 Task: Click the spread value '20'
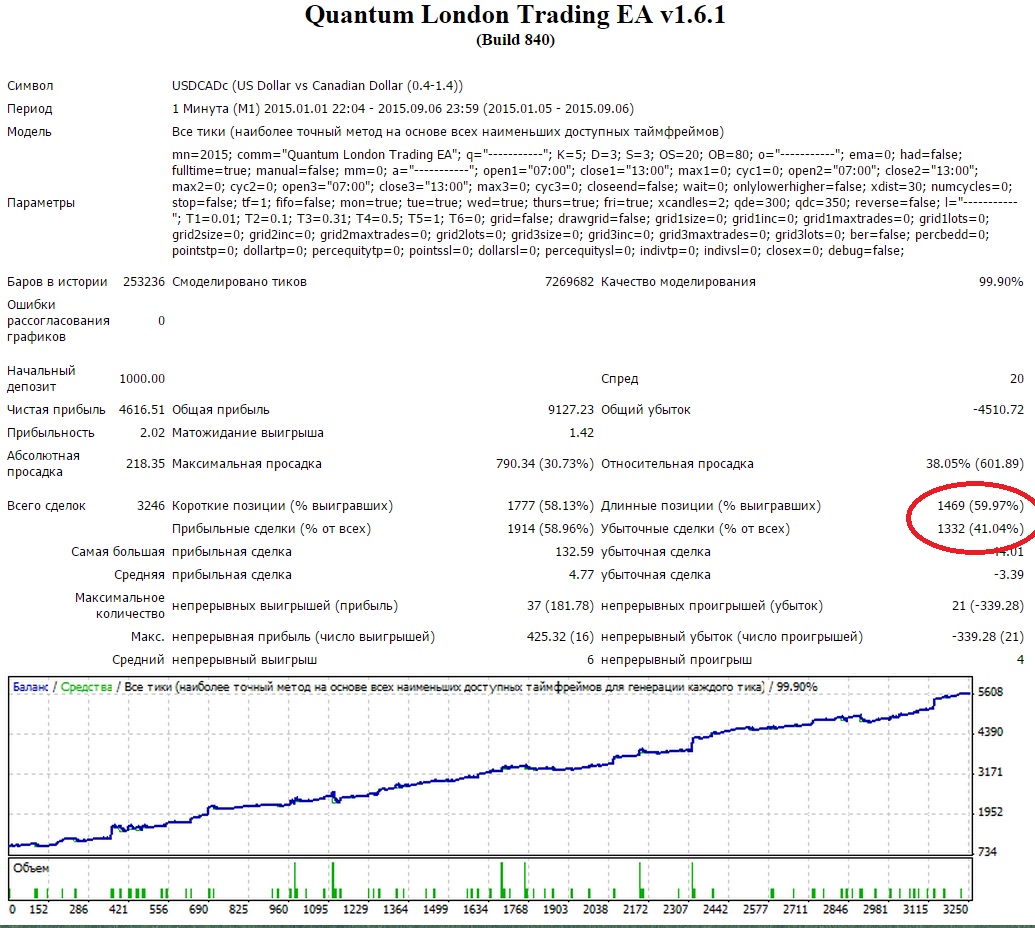click(x=1017, y=379)
